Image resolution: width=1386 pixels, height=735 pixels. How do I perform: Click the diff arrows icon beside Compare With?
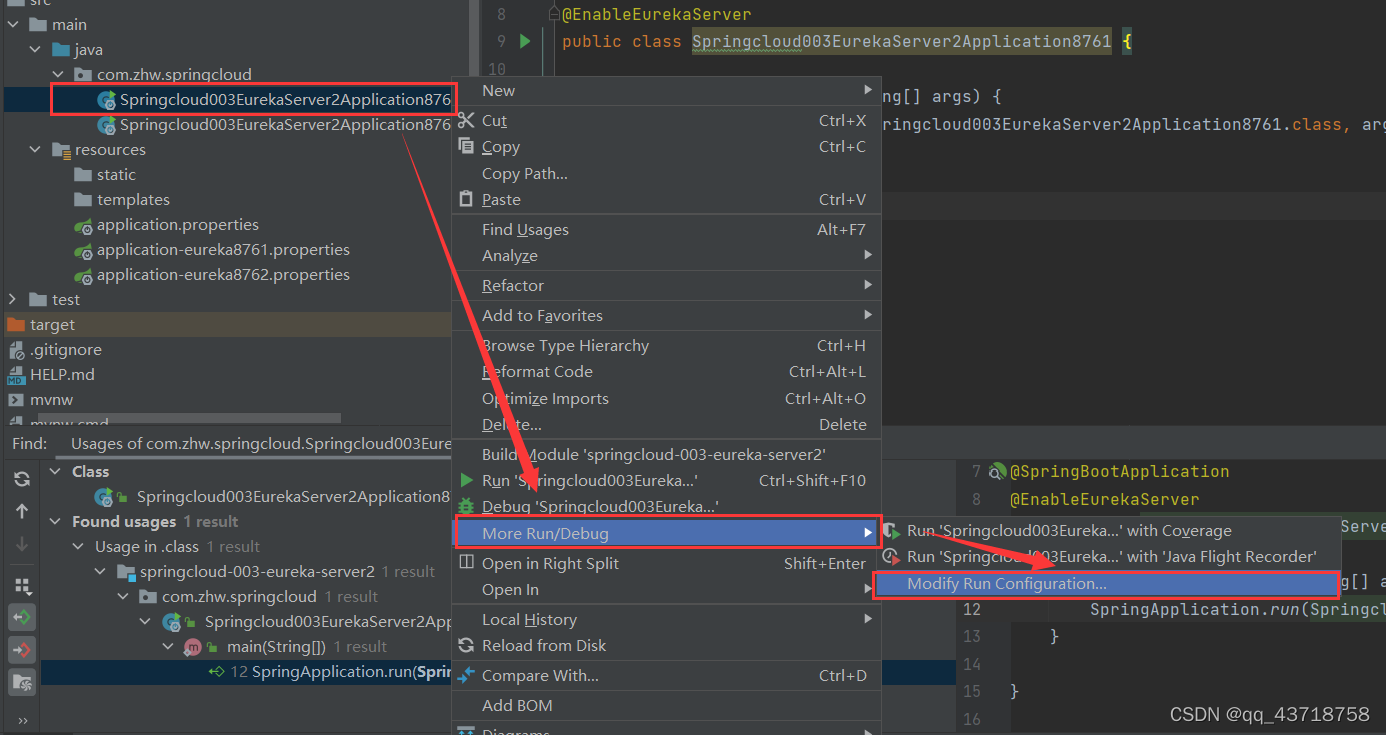(x=466, y=675)
